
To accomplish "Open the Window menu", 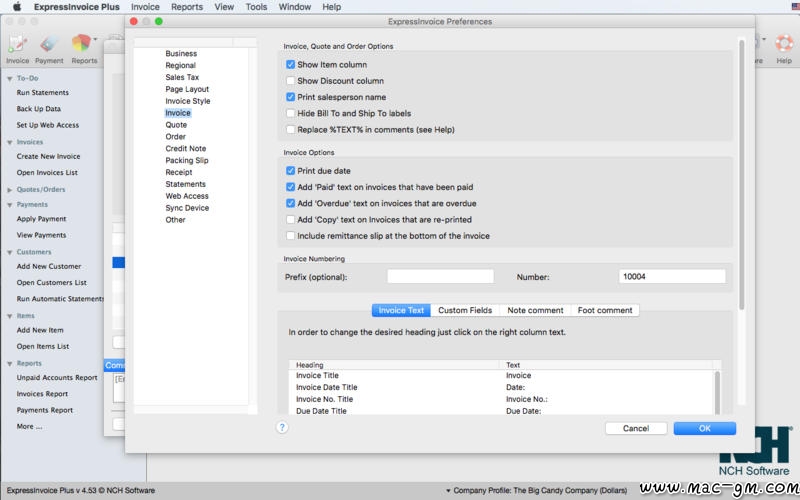I will click(294, 7).
